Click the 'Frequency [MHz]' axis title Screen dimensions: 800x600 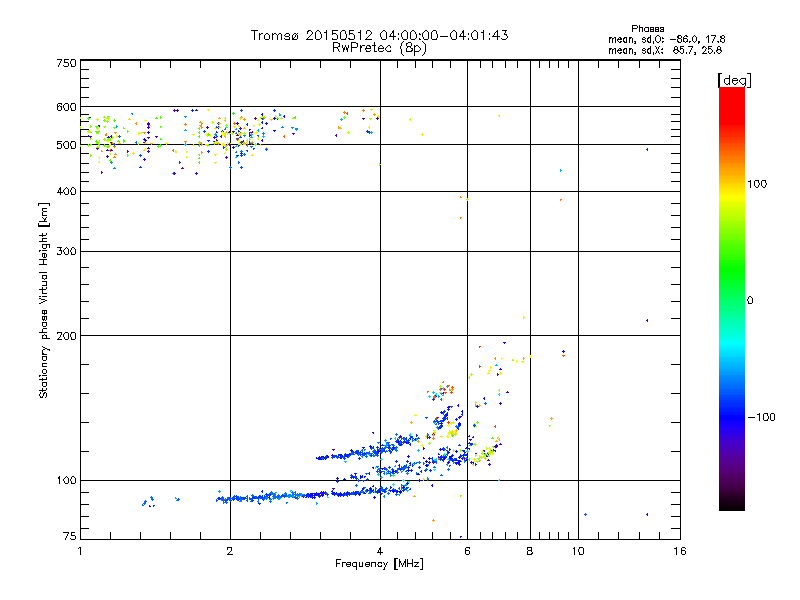point(379,564)
